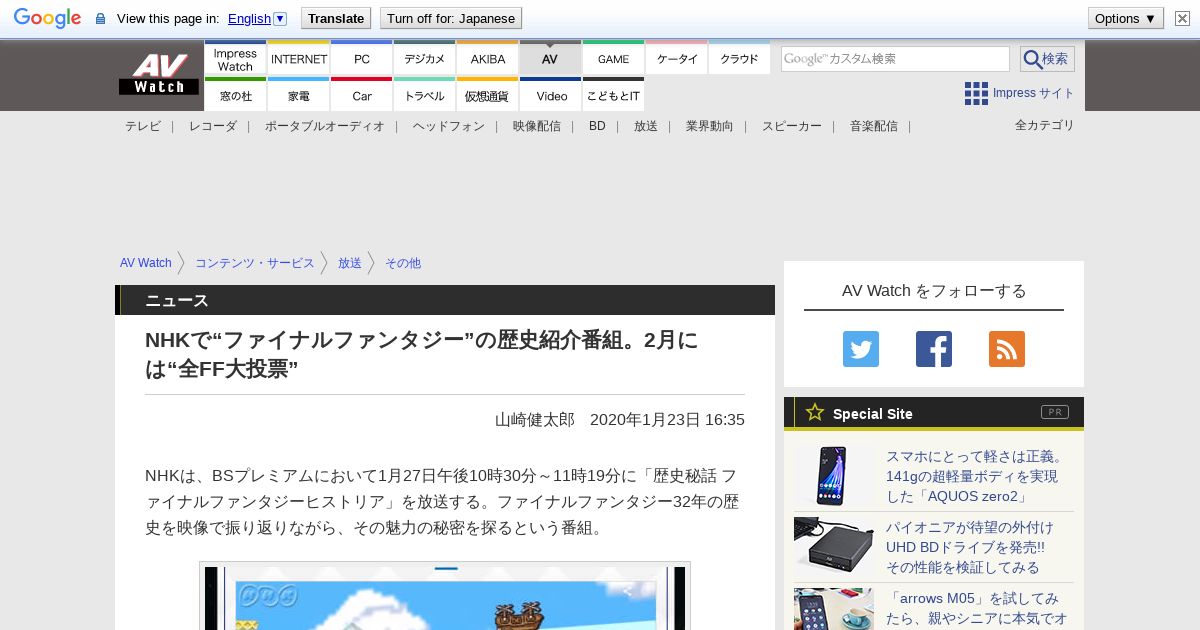Go to the ポータブルオーディオ category
The width and height of the screenshot is (1200, 630).
point(324,126)
